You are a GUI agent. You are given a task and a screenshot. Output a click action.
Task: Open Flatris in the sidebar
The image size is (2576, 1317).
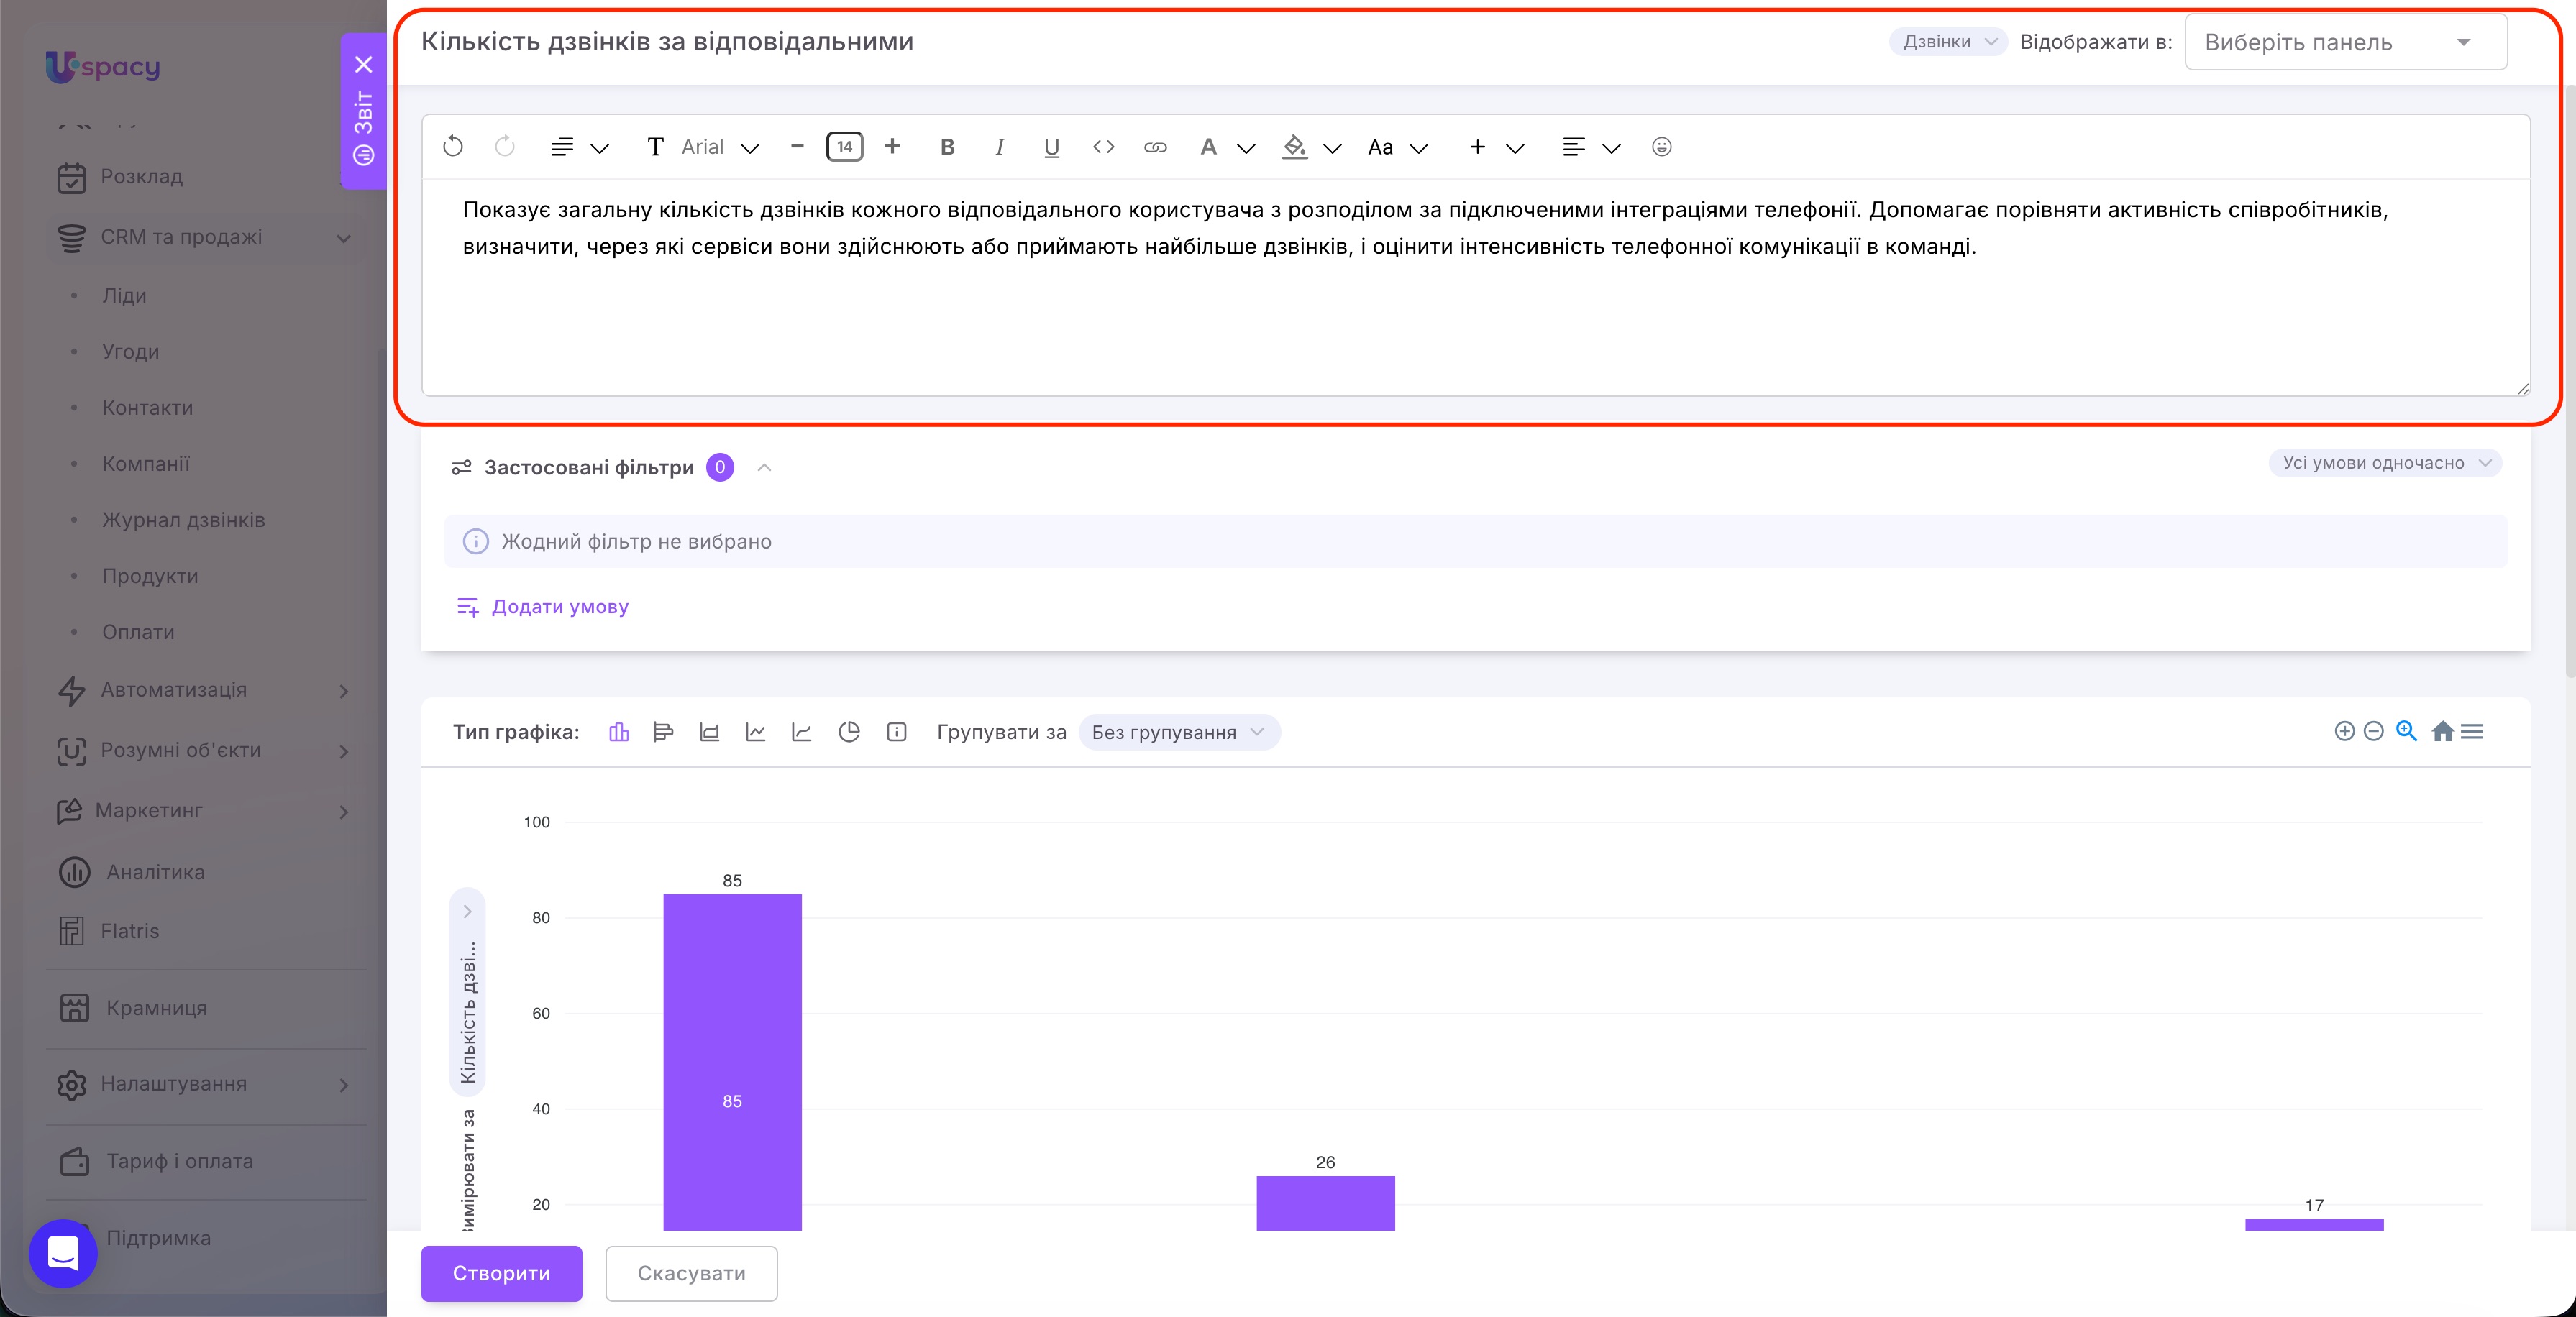[x=129, y=931]
